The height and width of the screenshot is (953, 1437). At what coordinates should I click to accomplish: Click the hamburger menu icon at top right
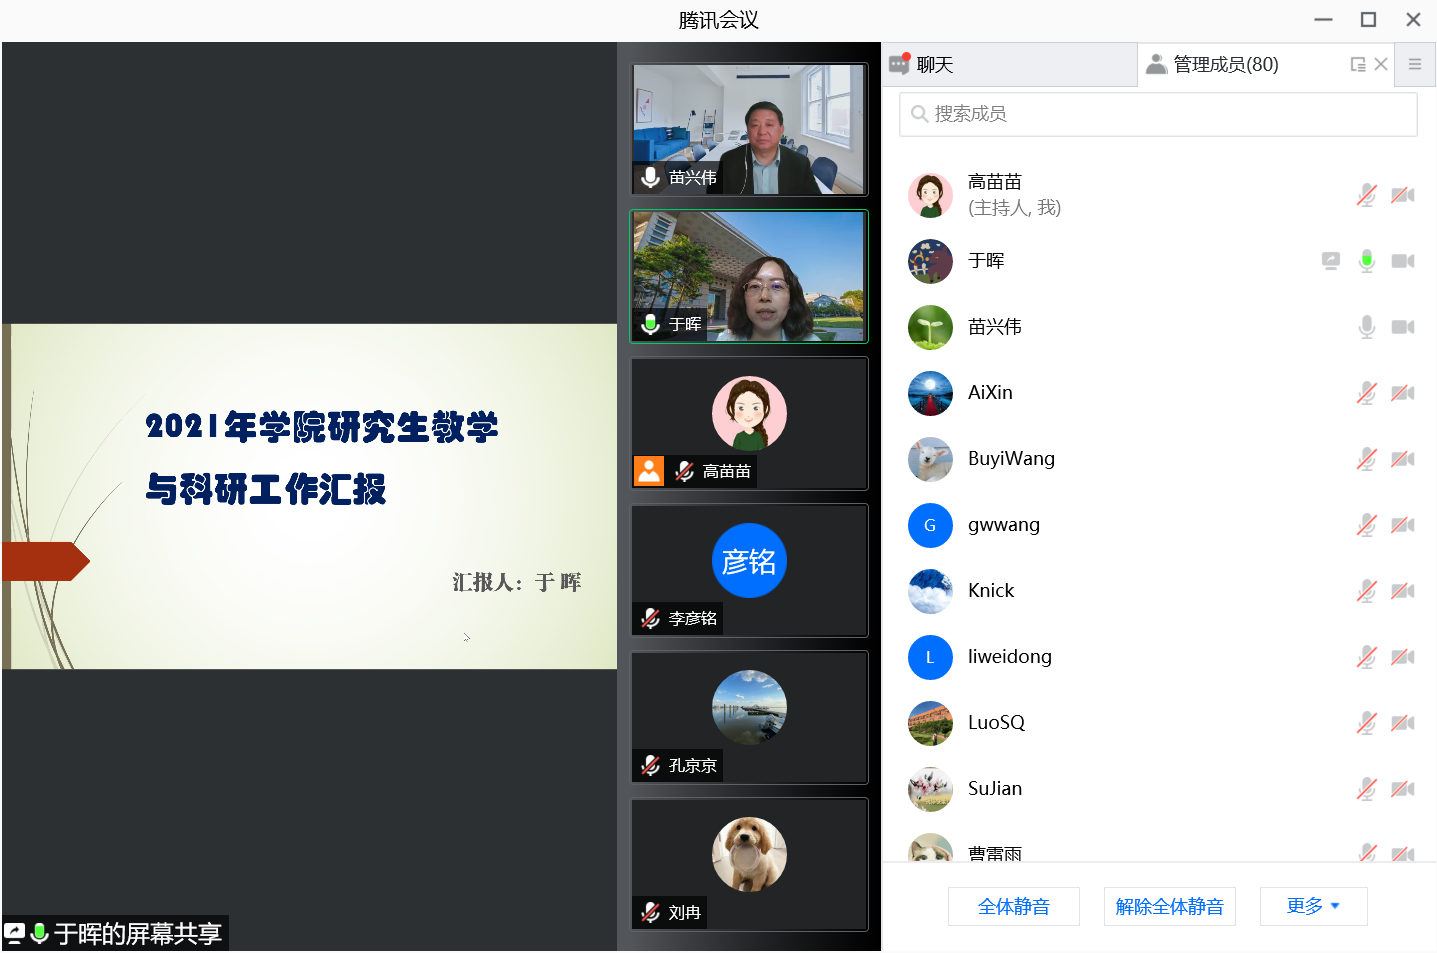coord(1415,64)
